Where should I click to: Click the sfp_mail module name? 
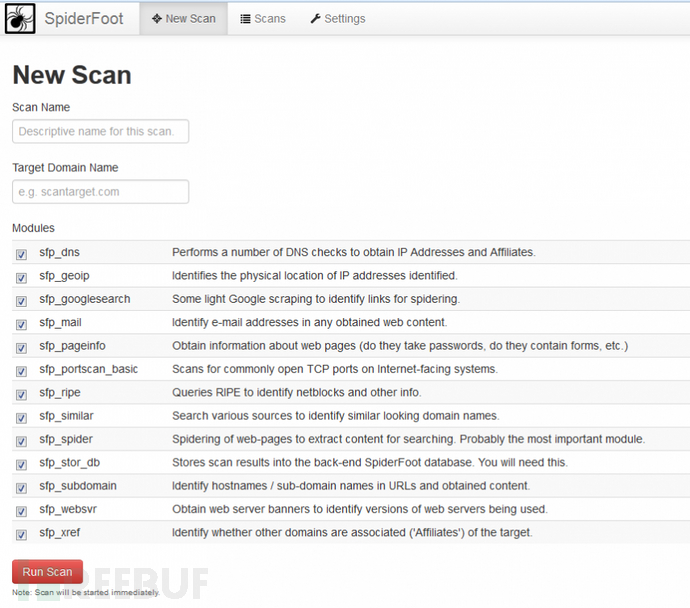coord(60,322)
